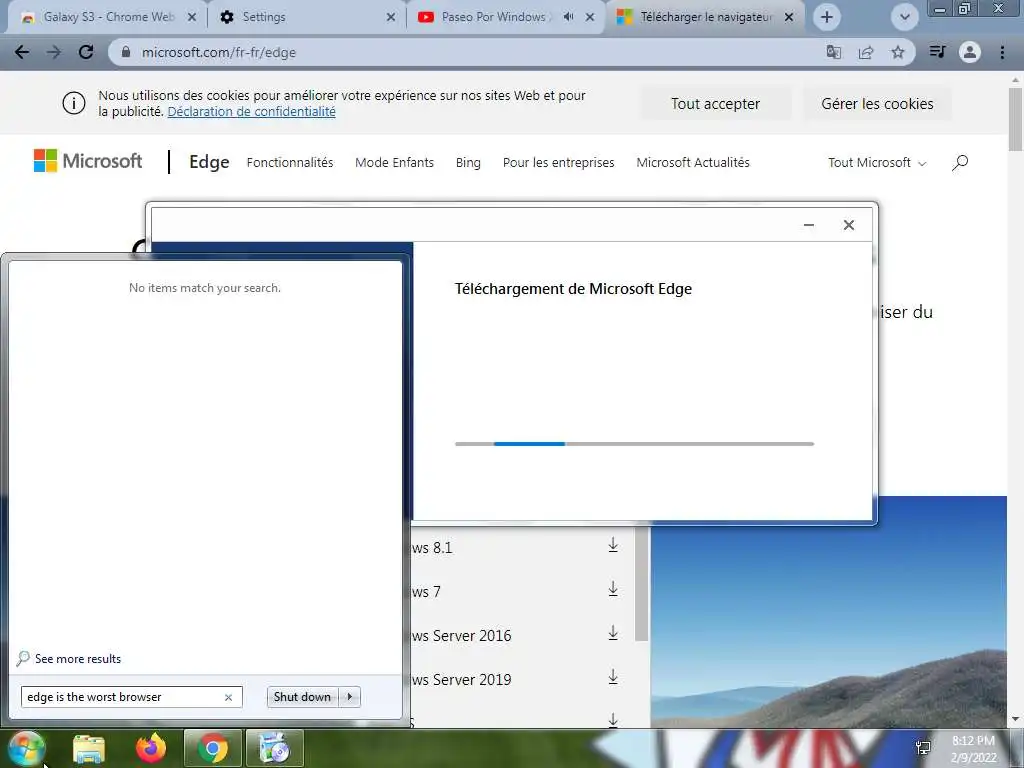Clear the Start menu search text
The width and height of the screenshot is (1024, 768).
(229, 697)
